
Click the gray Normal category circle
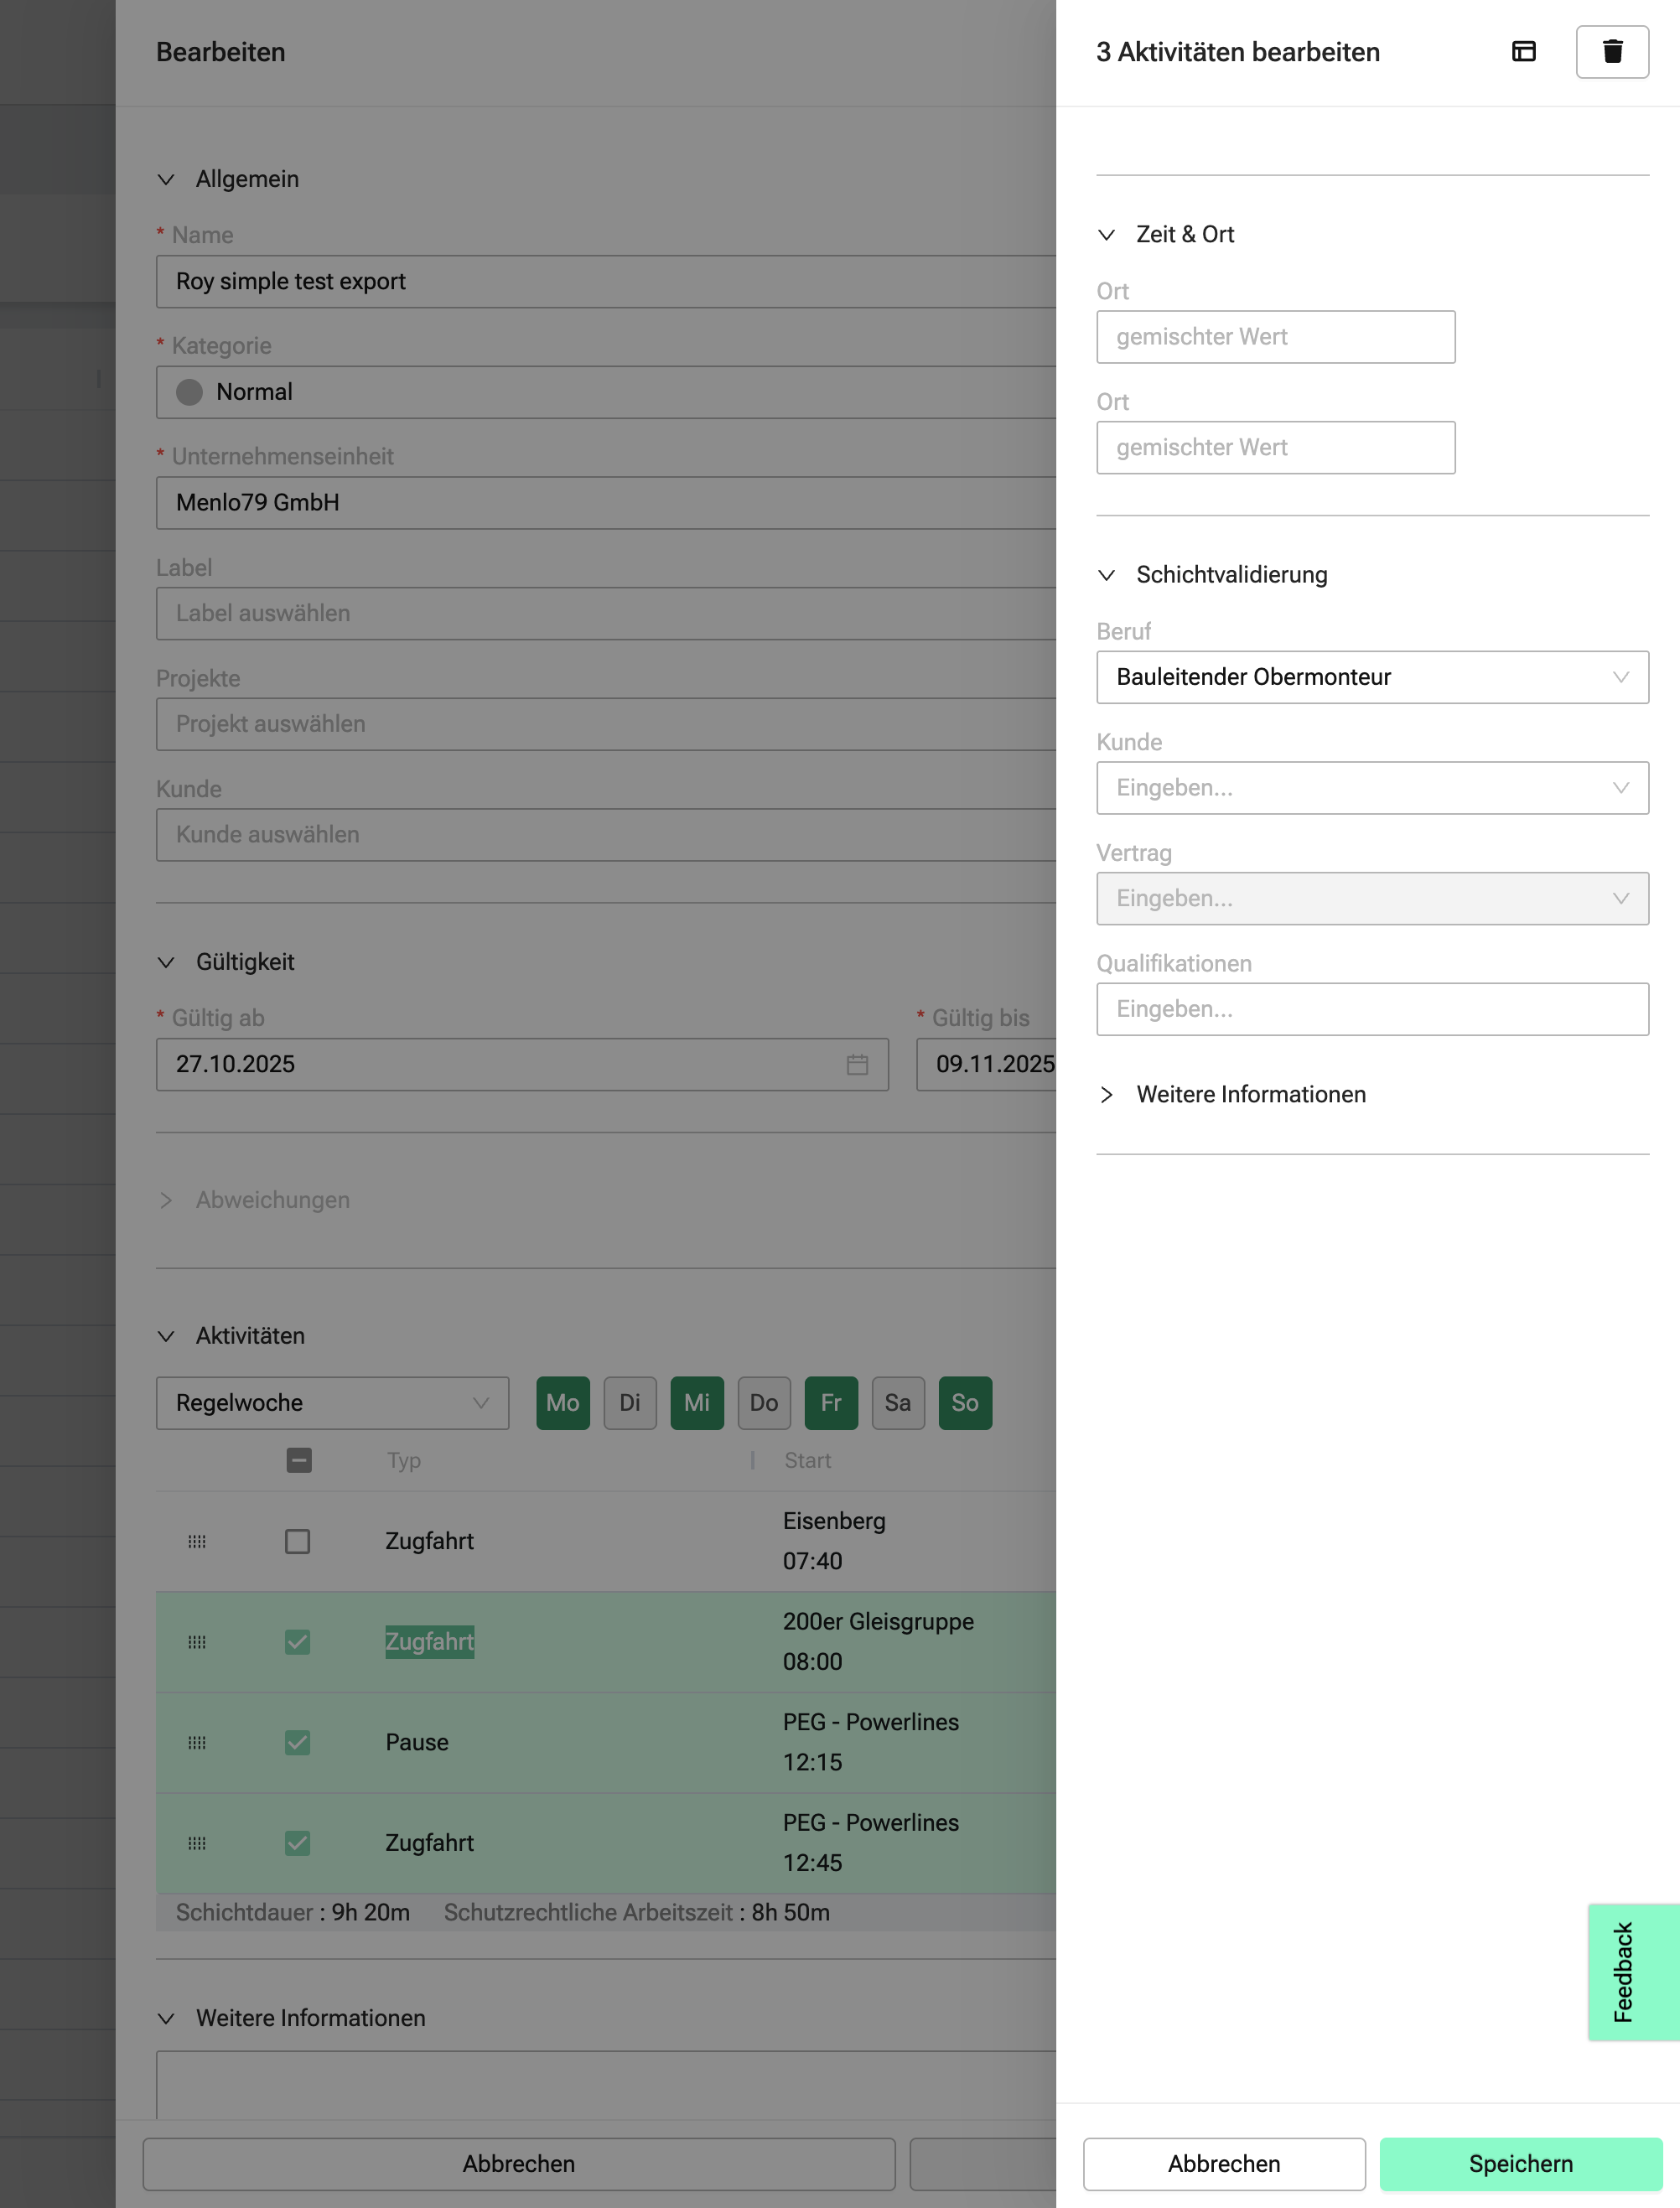[189, 392]
